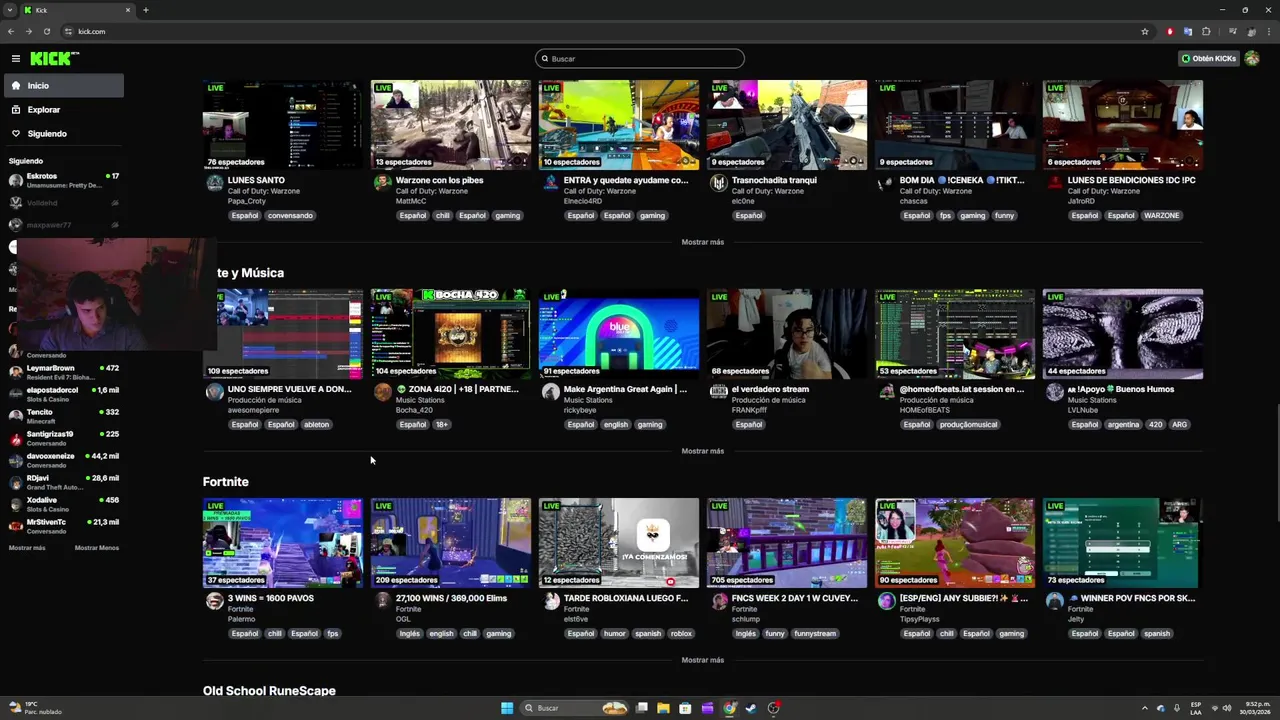Open el verdadero stream thumbnail
The image size is (1280, 720).
pos(787,334)
